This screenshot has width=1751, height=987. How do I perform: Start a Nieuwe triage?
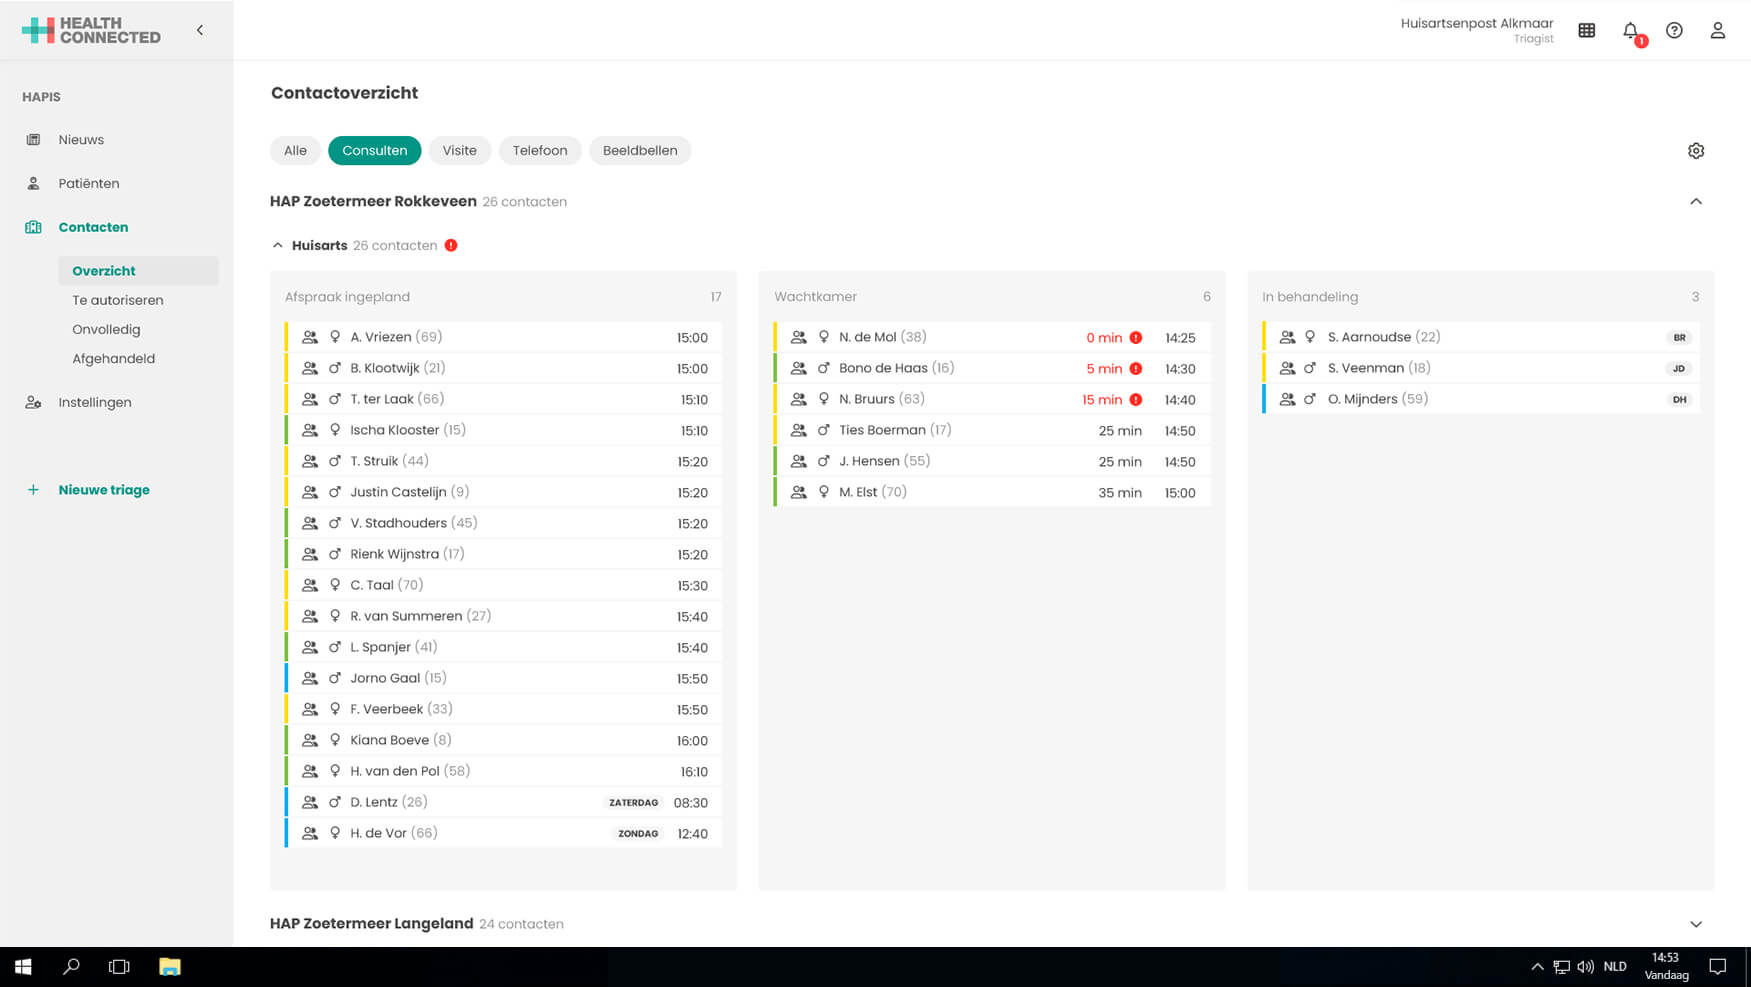pos(103,490)
